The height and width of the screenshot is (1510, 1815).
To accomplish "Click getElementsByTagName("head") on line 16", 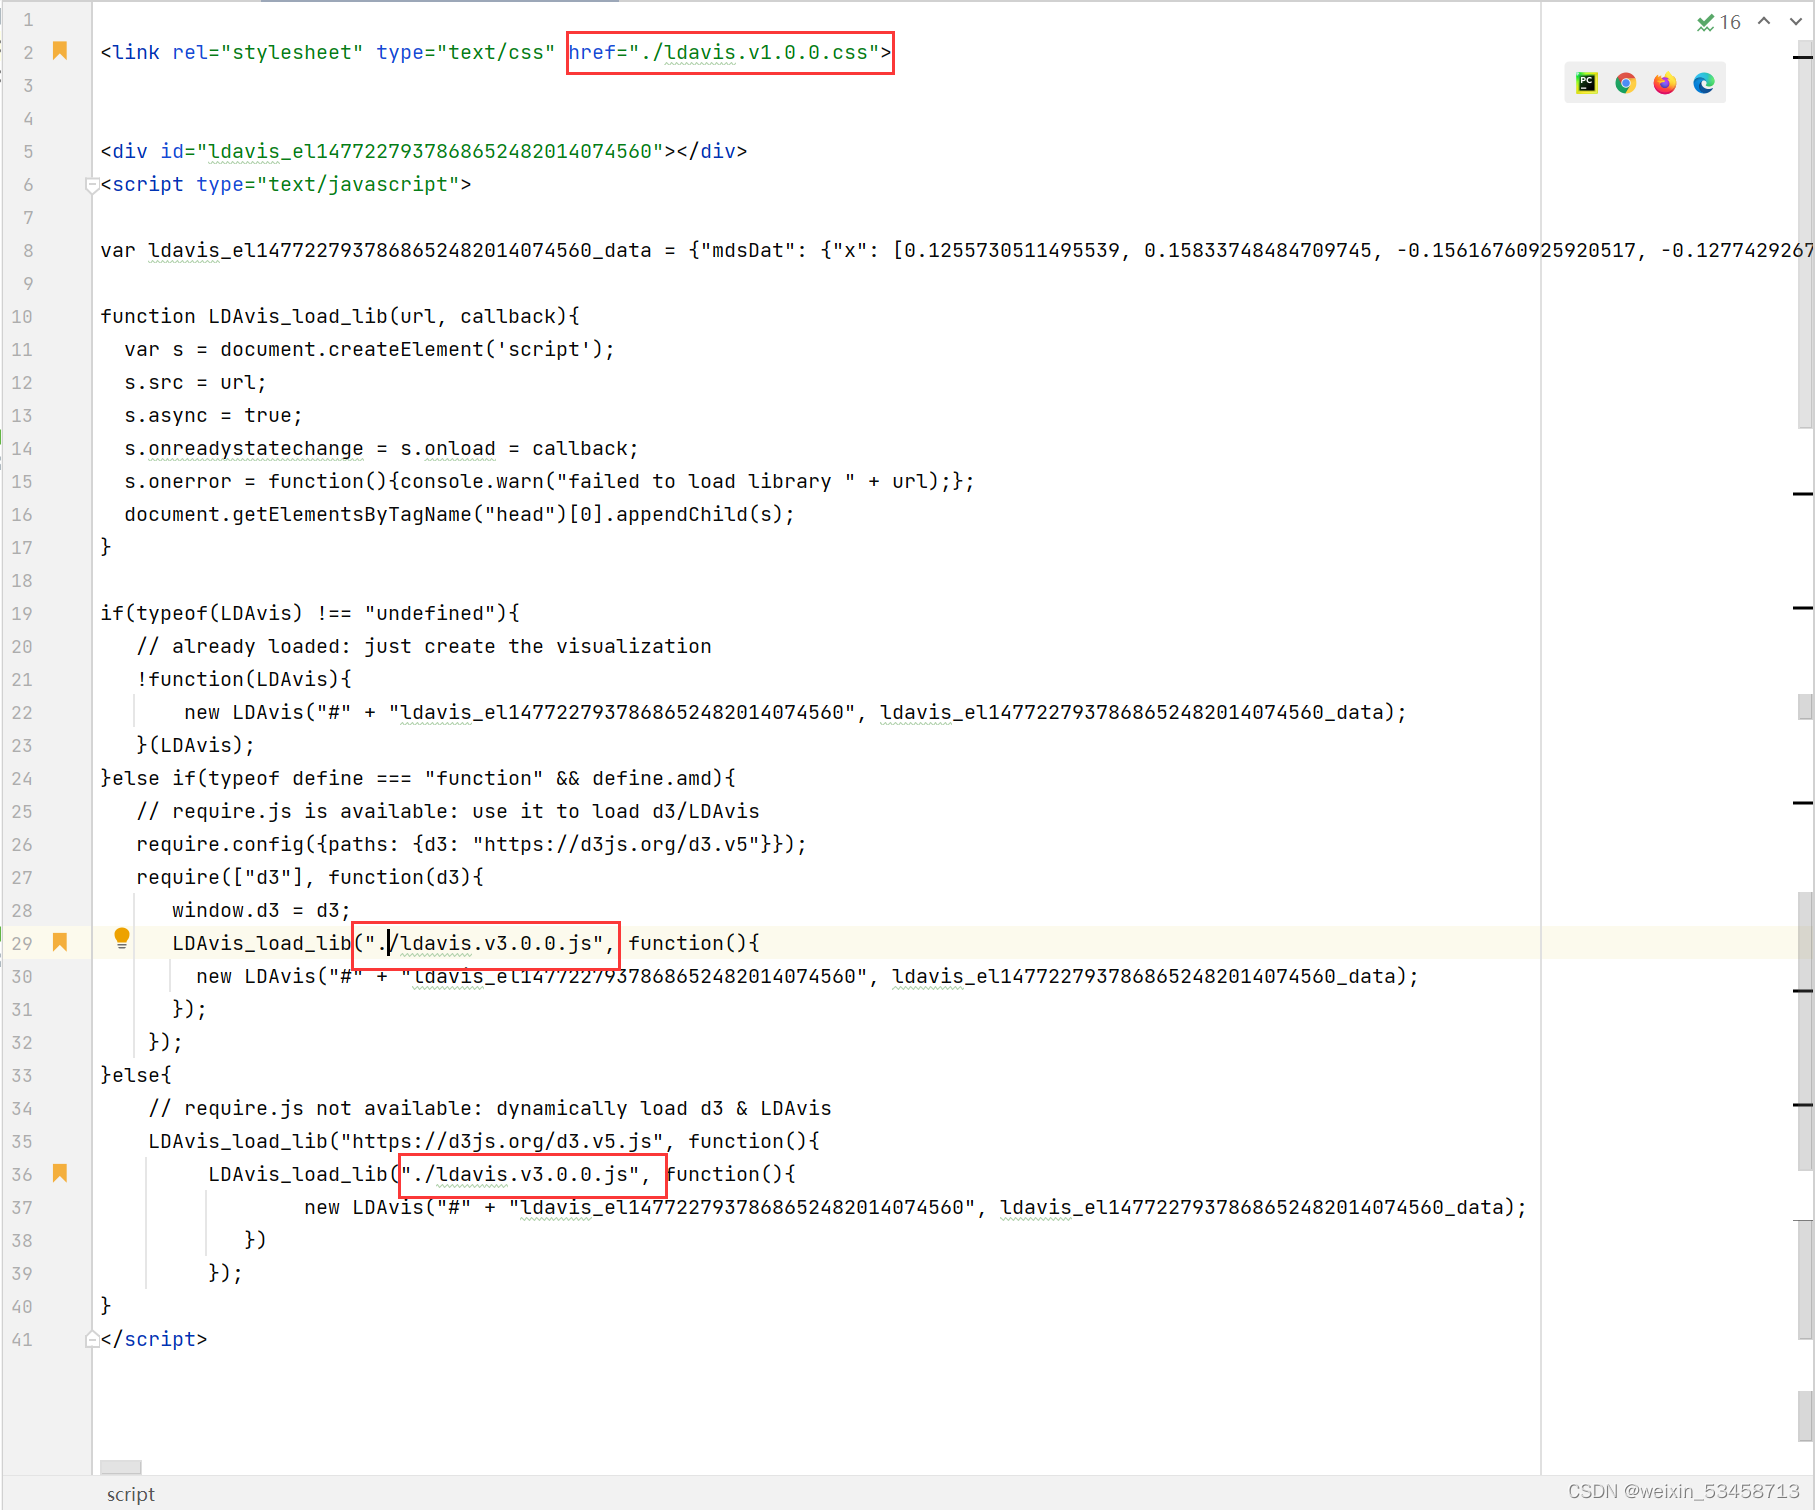I will (x=400, y=514).
